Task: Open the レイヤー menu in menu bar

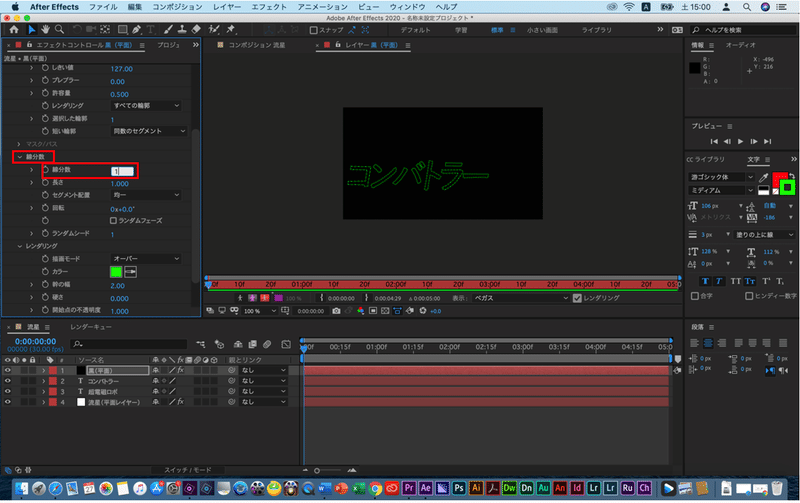Action: pyautogui.click(x=227, y=7)
